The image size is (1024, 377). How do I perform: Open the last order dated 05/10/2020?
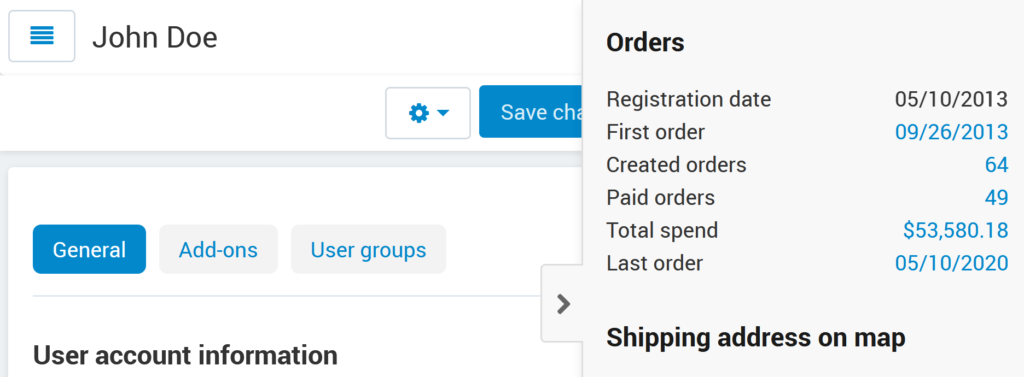pyautogui.click(x=952, y=263)
